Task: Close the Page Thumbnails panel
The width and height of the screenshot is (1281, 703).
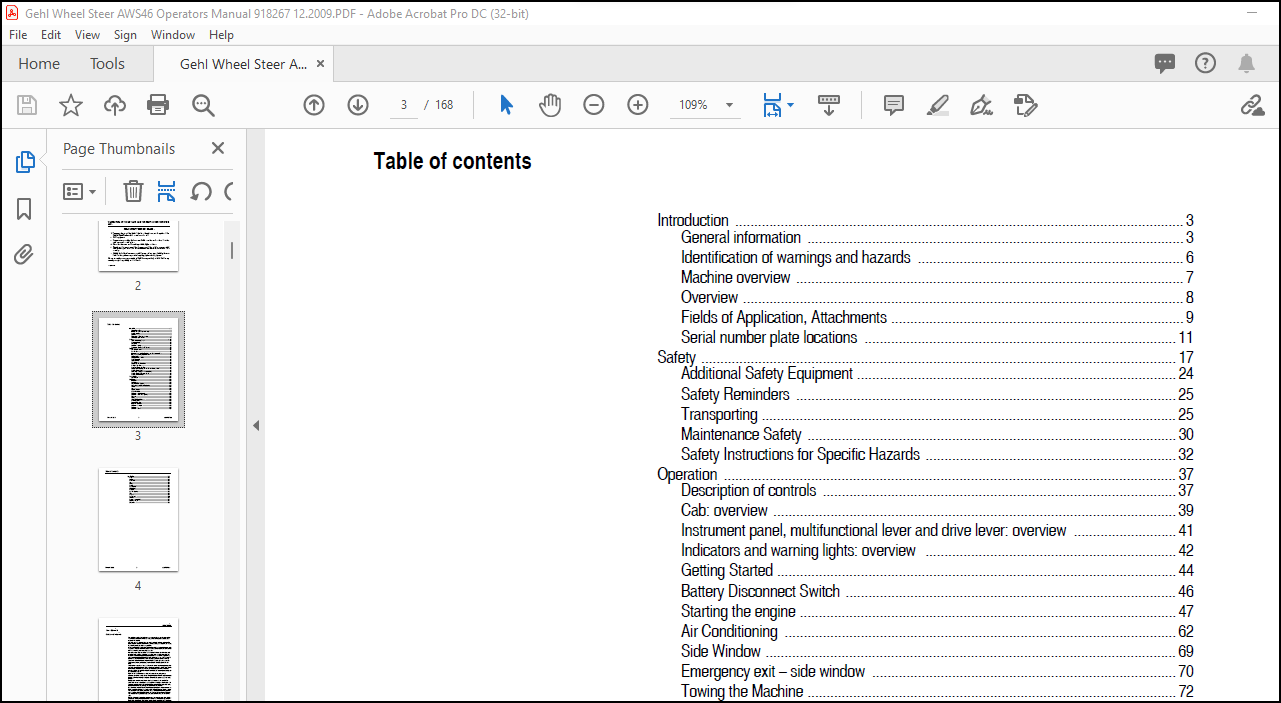Action: [218, 148]
